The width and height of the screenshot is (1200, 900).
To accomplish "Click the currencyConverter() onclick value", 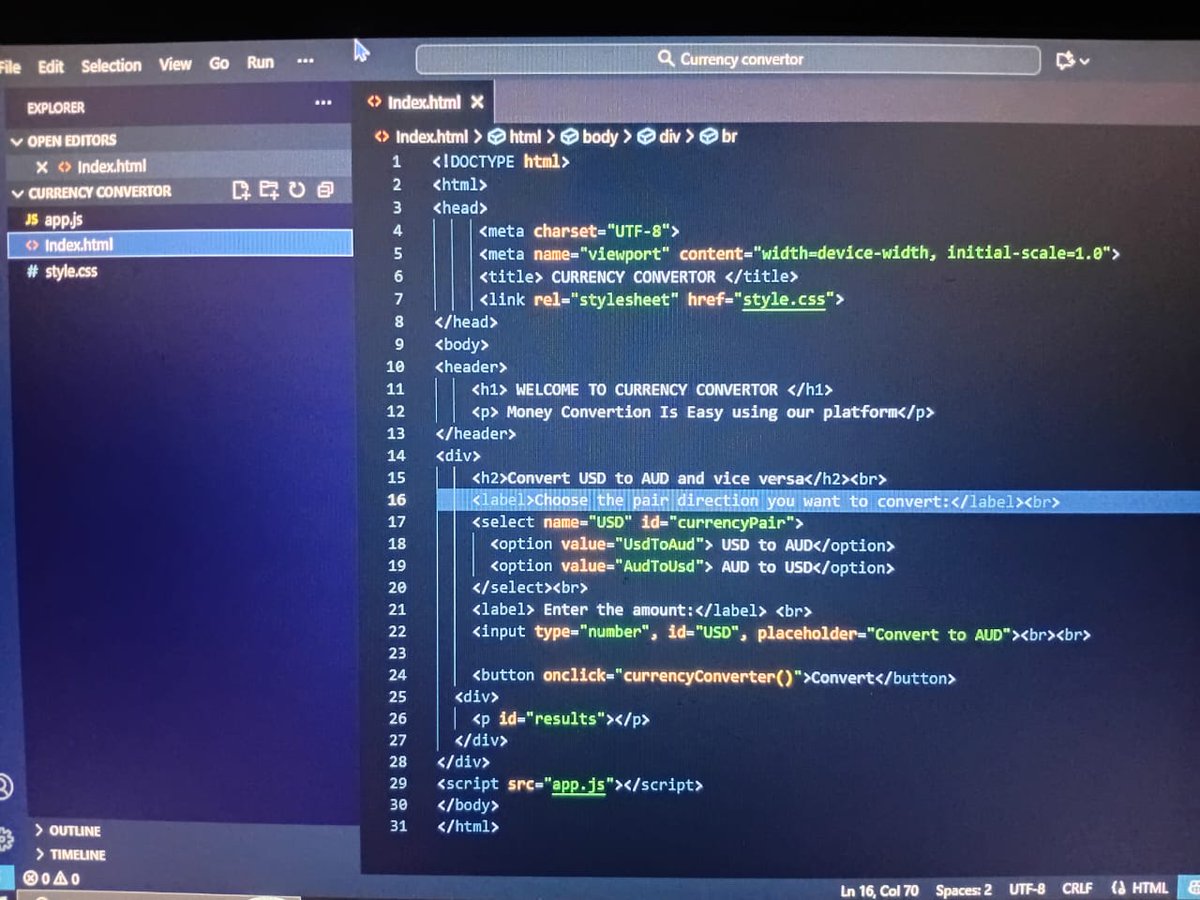I will pos(709,677).
